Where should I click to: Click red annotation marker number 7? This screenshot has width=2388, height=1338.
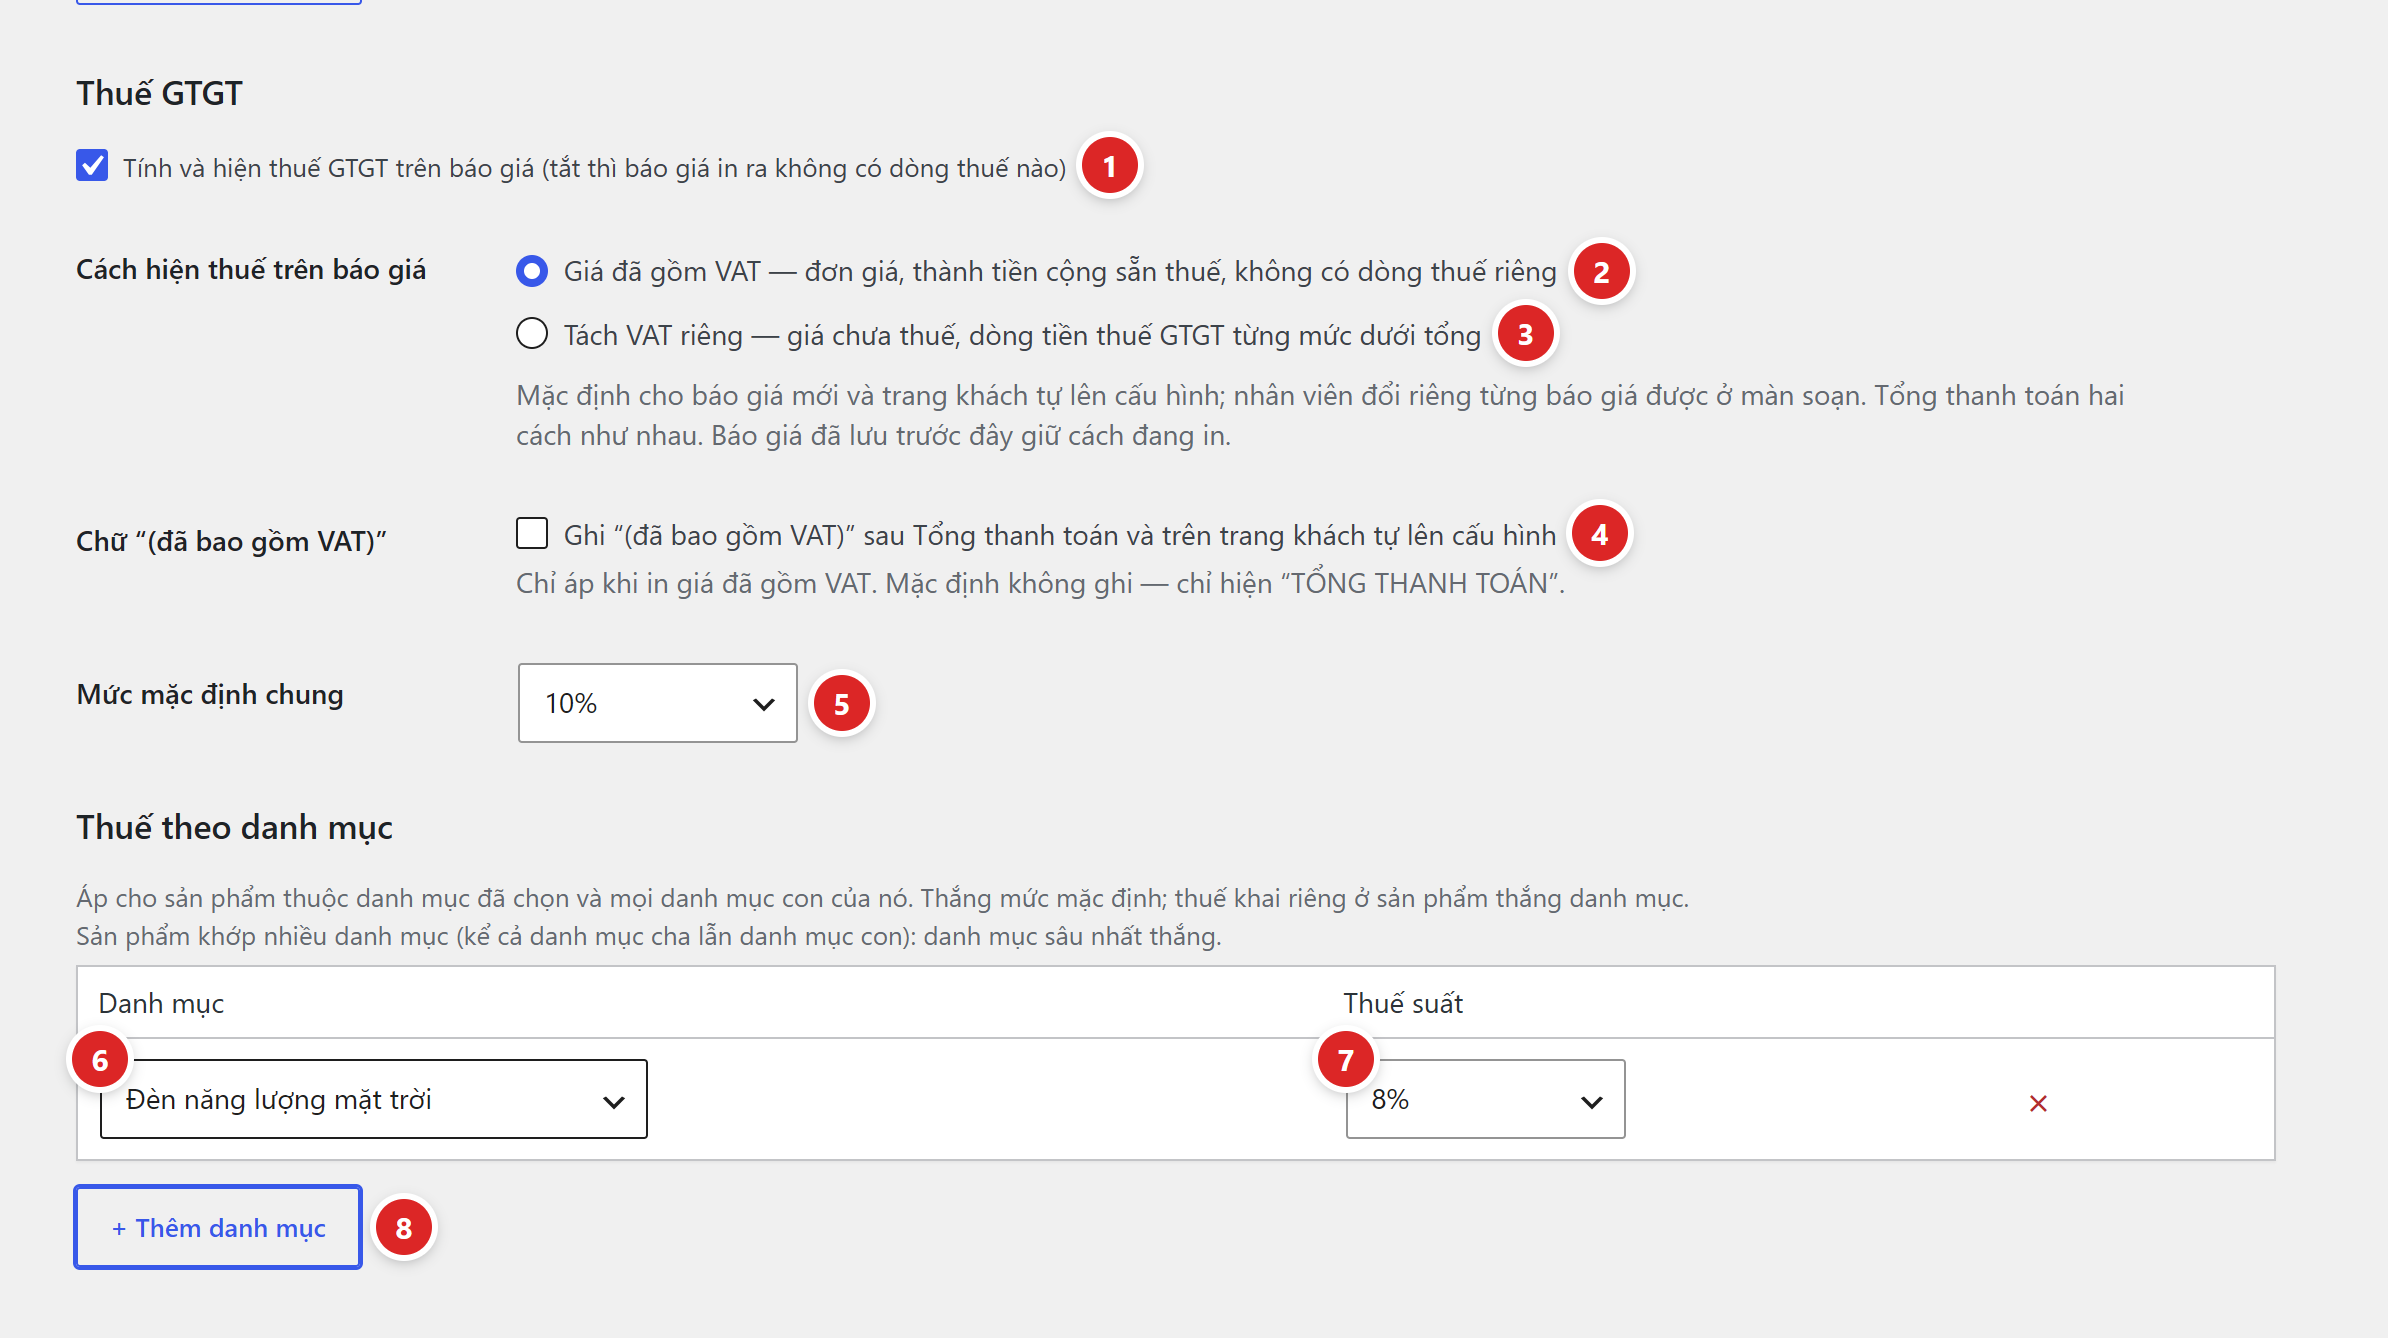tap(1345, 1060)
